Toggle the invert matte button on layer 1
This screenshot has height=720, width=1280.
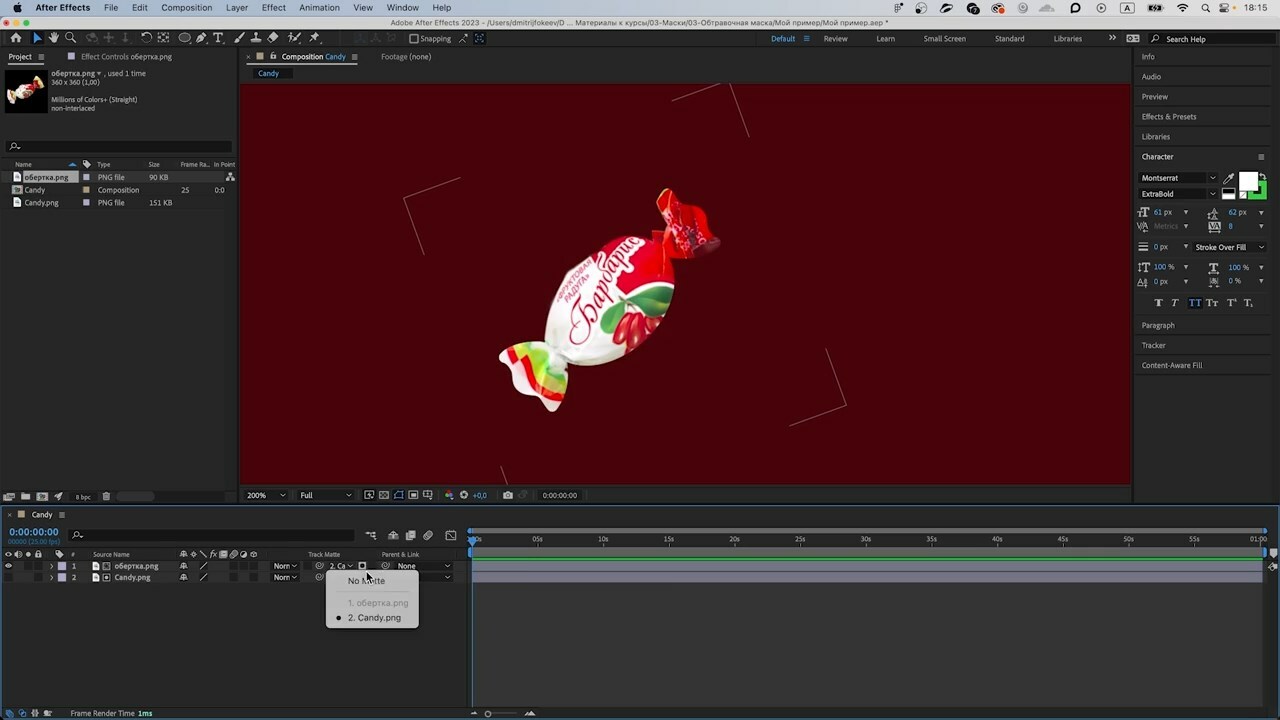pos(362,566)
